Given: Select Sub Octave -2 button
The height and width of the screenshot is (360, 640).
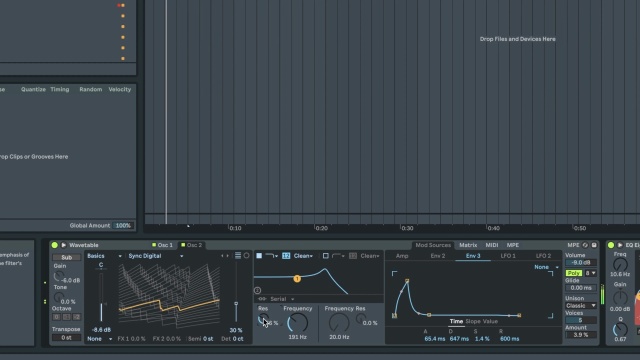Looking at the screenshot, I should 76,317.
